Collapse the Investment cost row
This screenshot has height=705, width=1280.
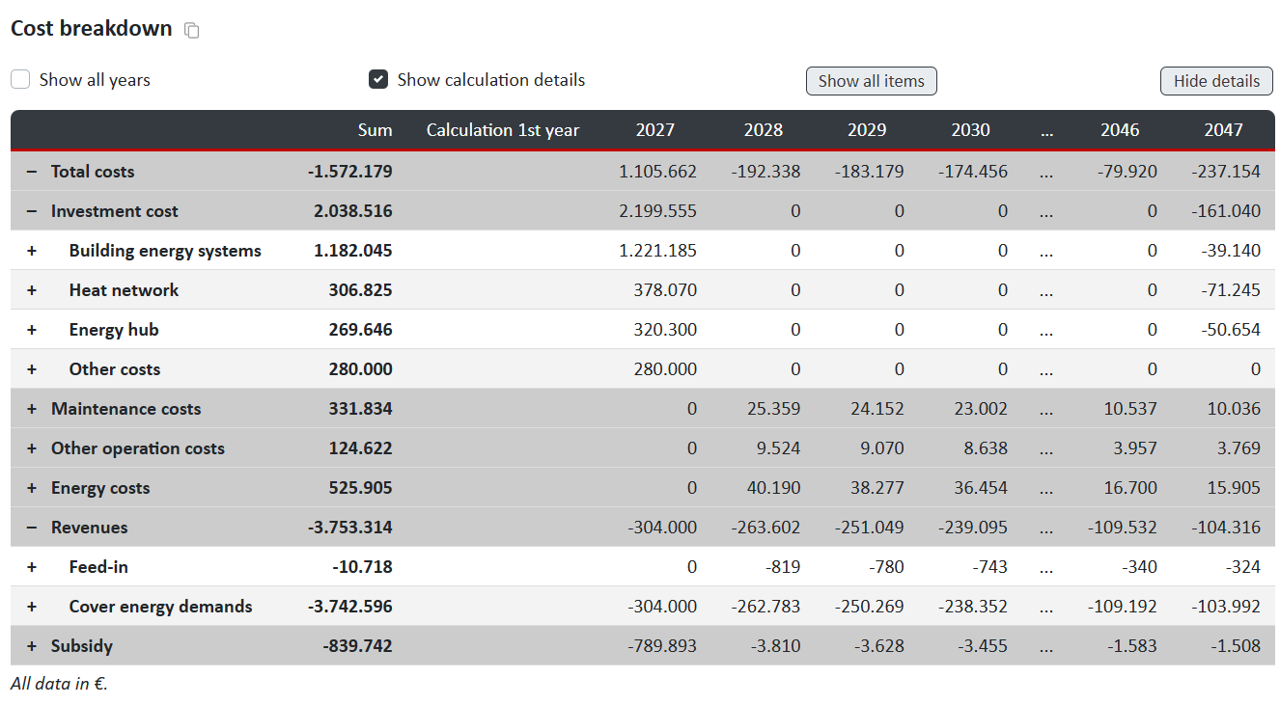pos(31,211)
